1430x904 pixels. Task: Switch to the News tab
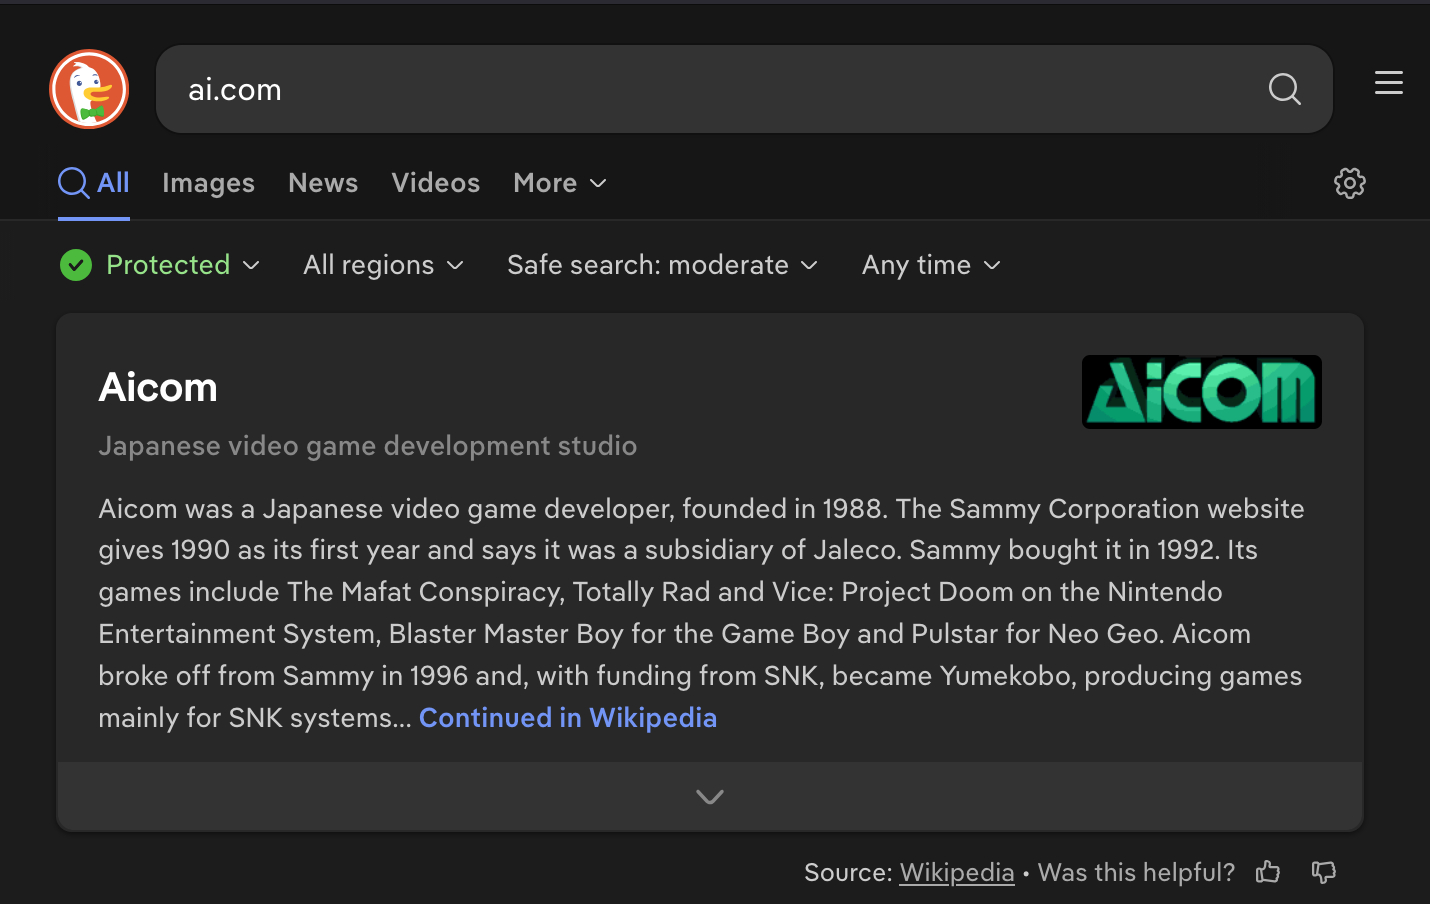tap(323, 183)
